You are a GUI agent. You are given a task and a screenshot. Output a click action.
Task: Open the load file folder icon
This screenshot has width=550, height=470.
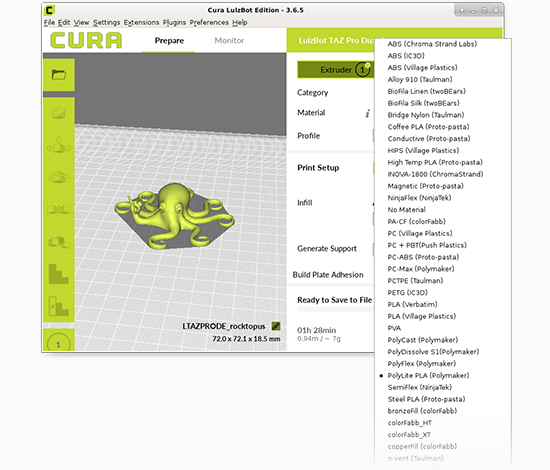[x=59, y=75]
